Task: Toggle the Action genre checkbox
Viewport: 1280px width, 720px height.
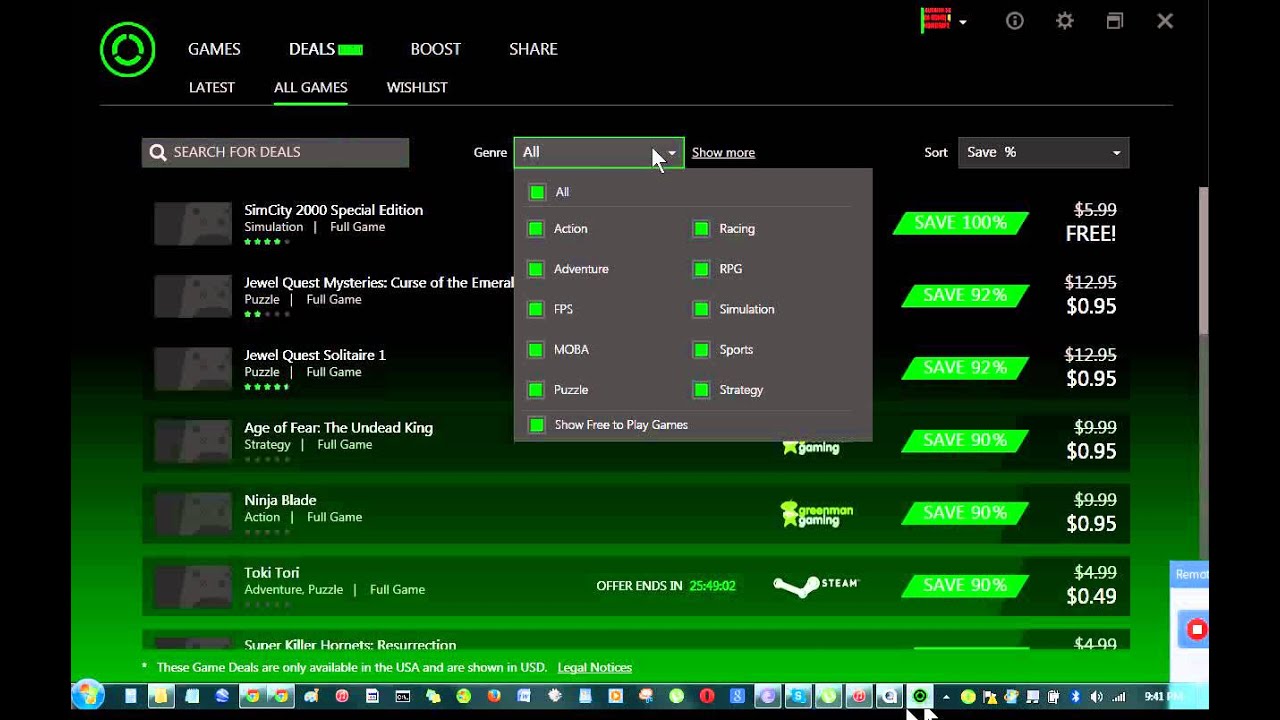Action: tap(536, 229)
